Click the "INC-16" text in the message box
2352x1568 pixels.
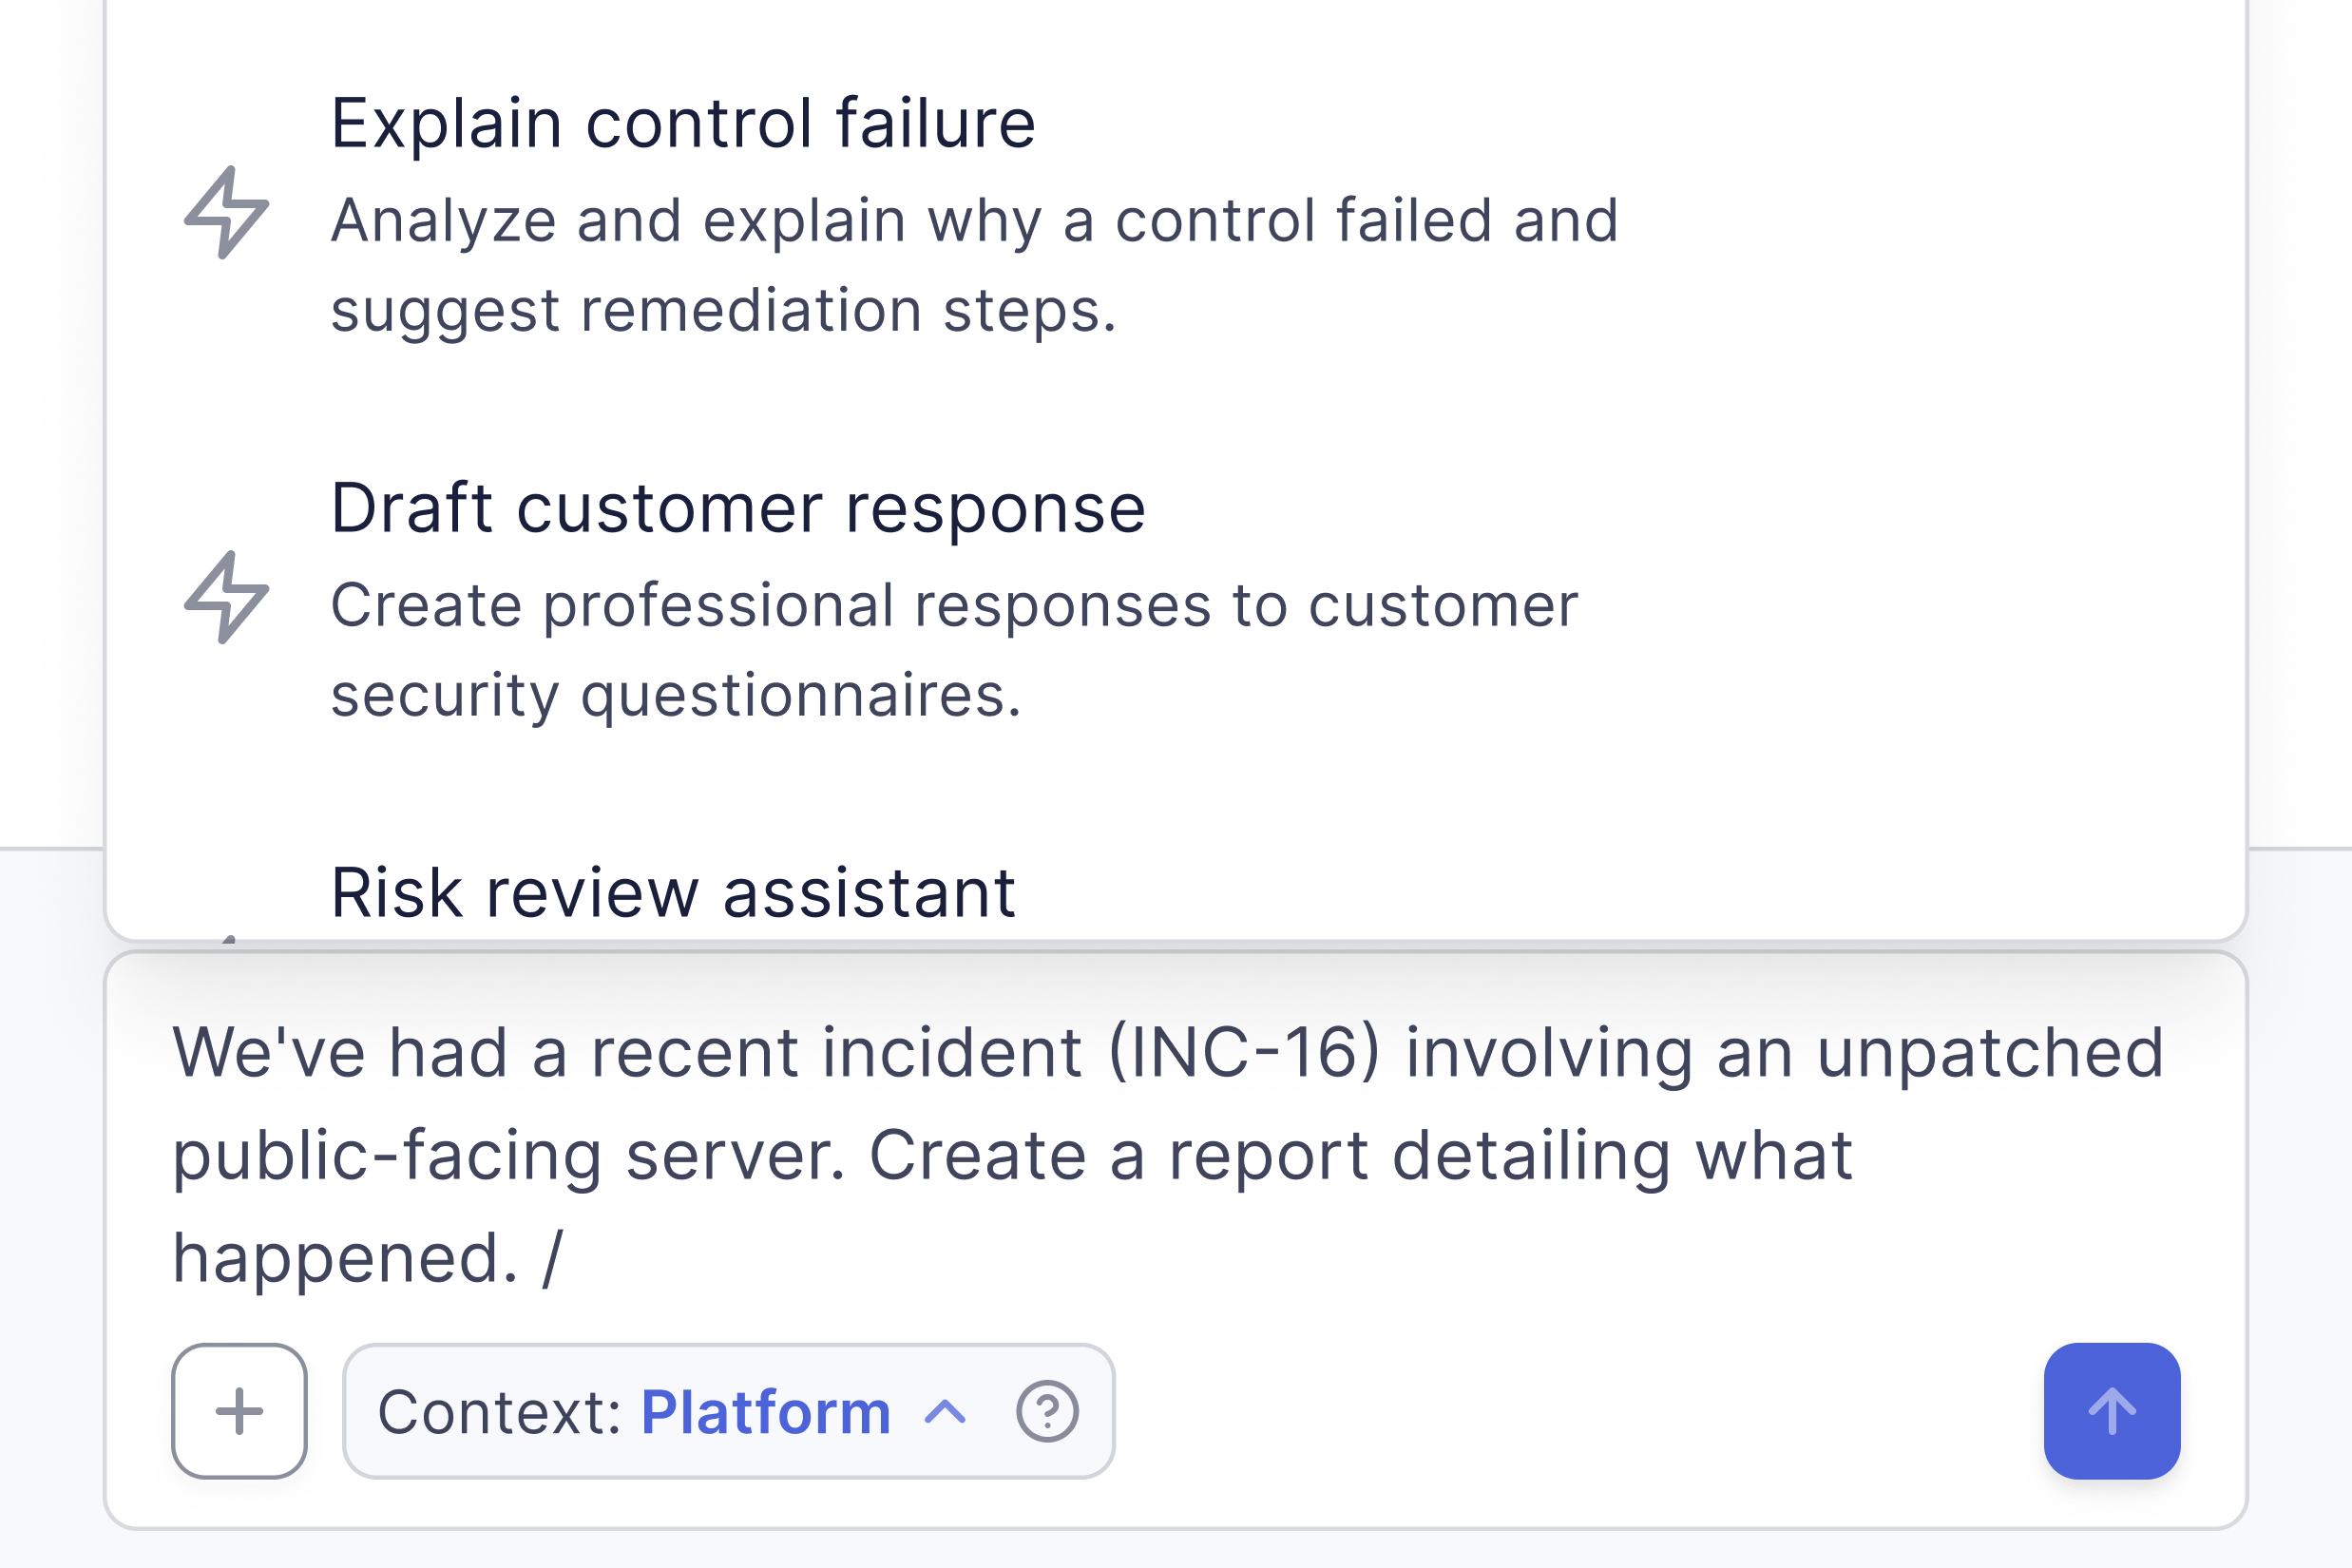(1244, 1053)
